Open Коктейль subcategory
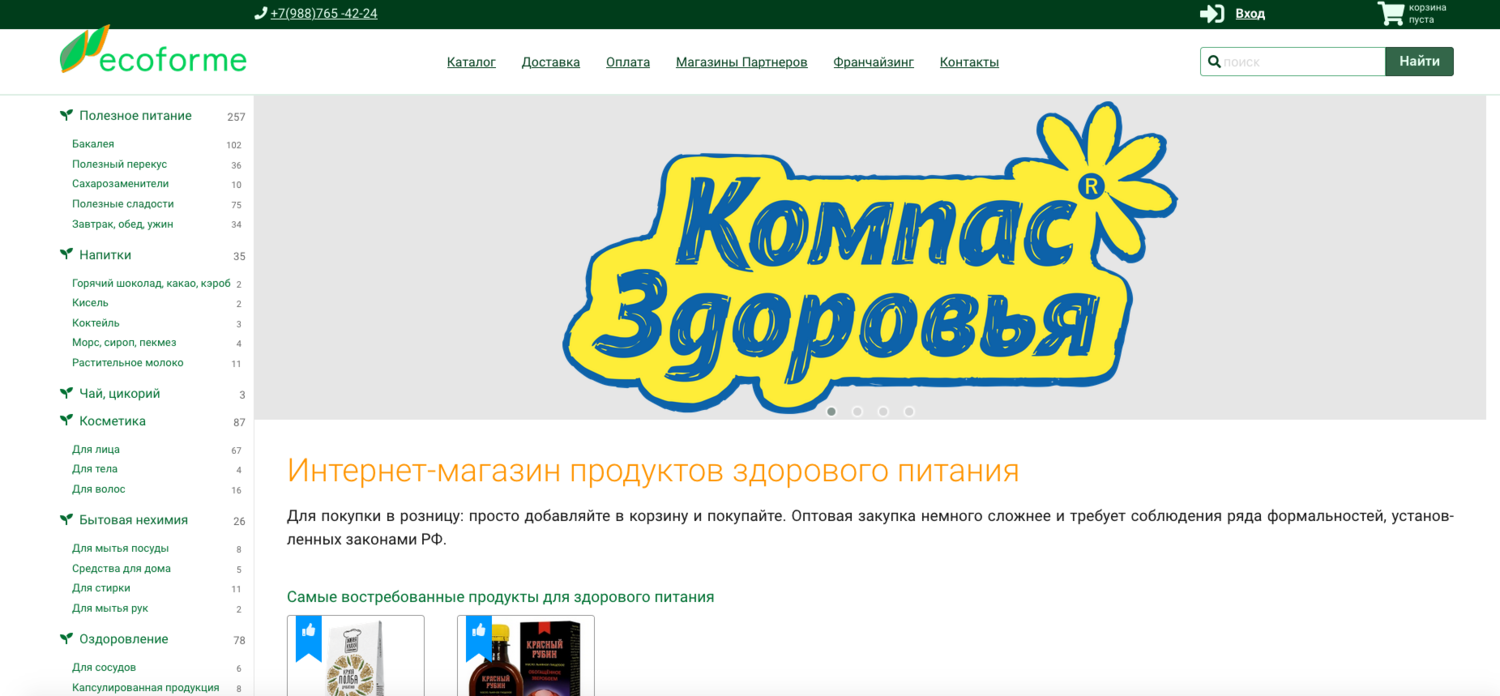Viewport: 1500px width, 696px height. 95,323
